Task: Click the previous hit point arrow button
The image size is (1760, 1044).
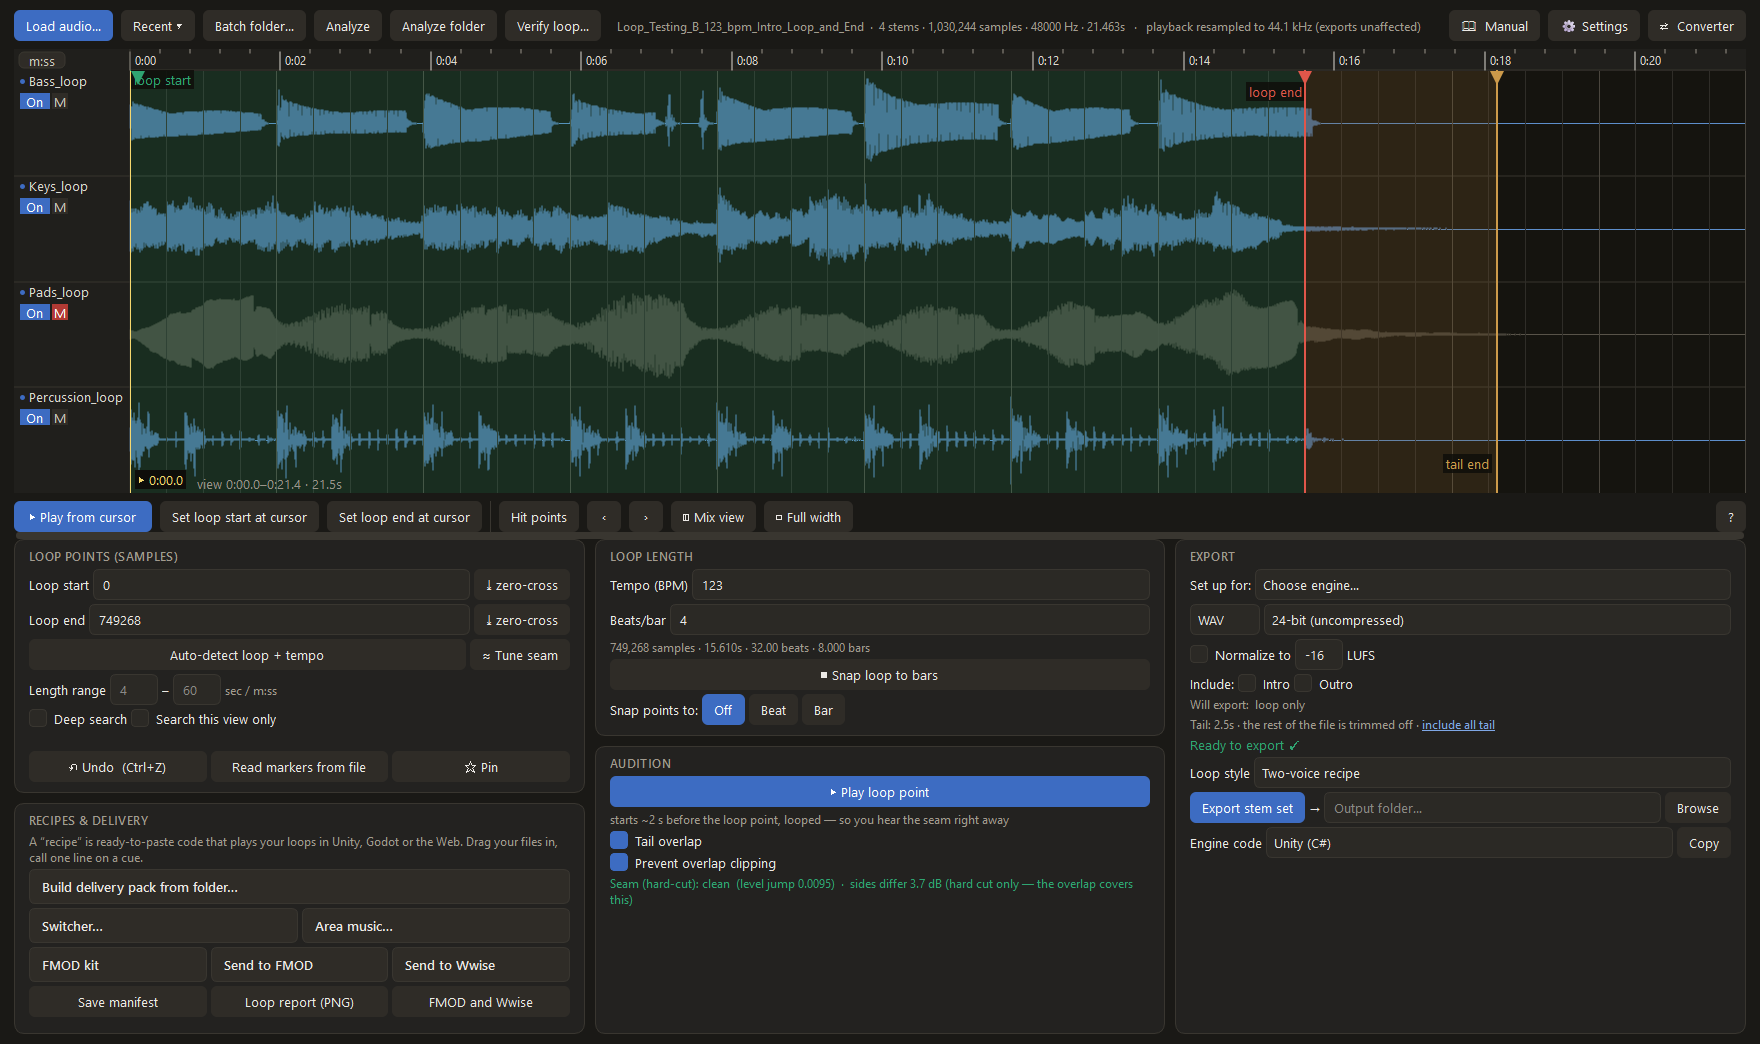Action: click(x=604, y=517)
